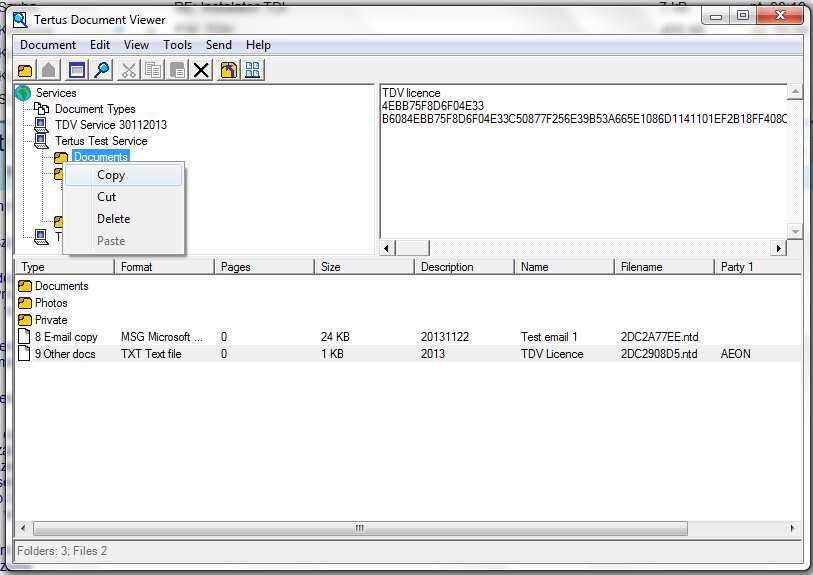This screenshot has width=813, height=575.
Task: Click the preview pane scroll-left arrow
Action: point(386,248)
